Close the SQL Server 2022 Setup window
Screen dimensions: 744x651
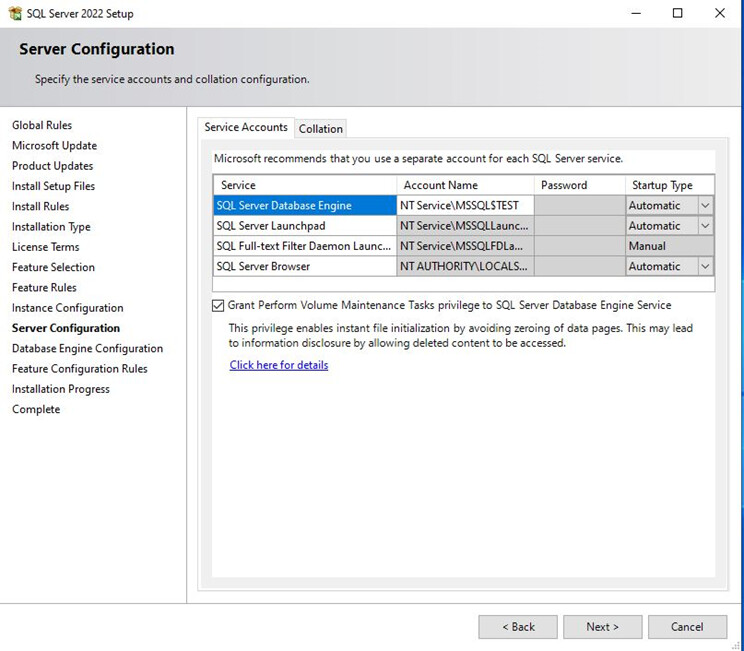pyautogui.click(x=720, y=13)
